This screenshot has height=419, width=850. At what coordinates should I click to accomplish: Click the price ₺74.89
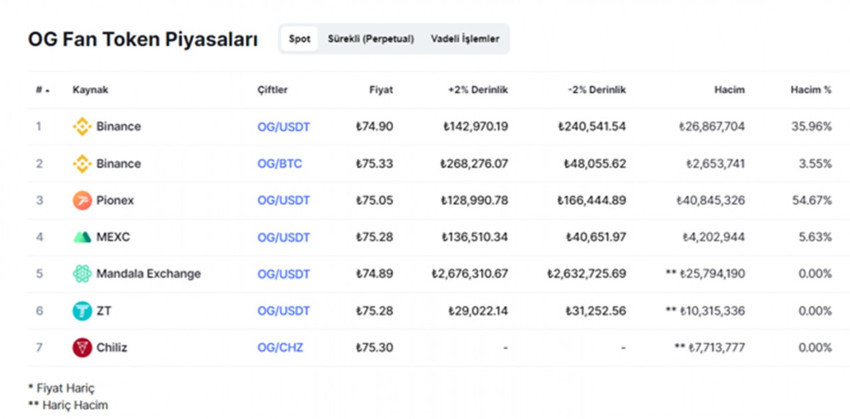point(375,274)
